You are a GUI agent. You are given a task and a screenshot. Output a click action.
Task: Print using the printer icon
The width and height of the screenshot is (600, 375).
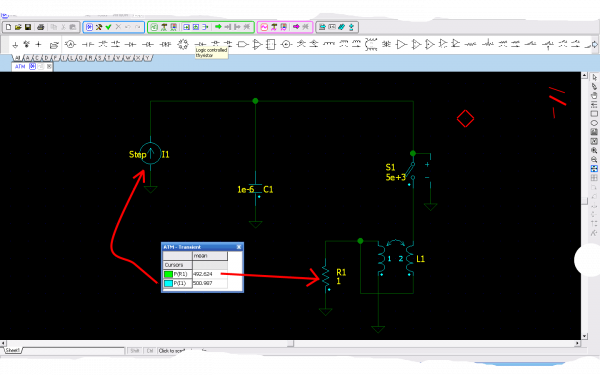(x=40, y=27)
